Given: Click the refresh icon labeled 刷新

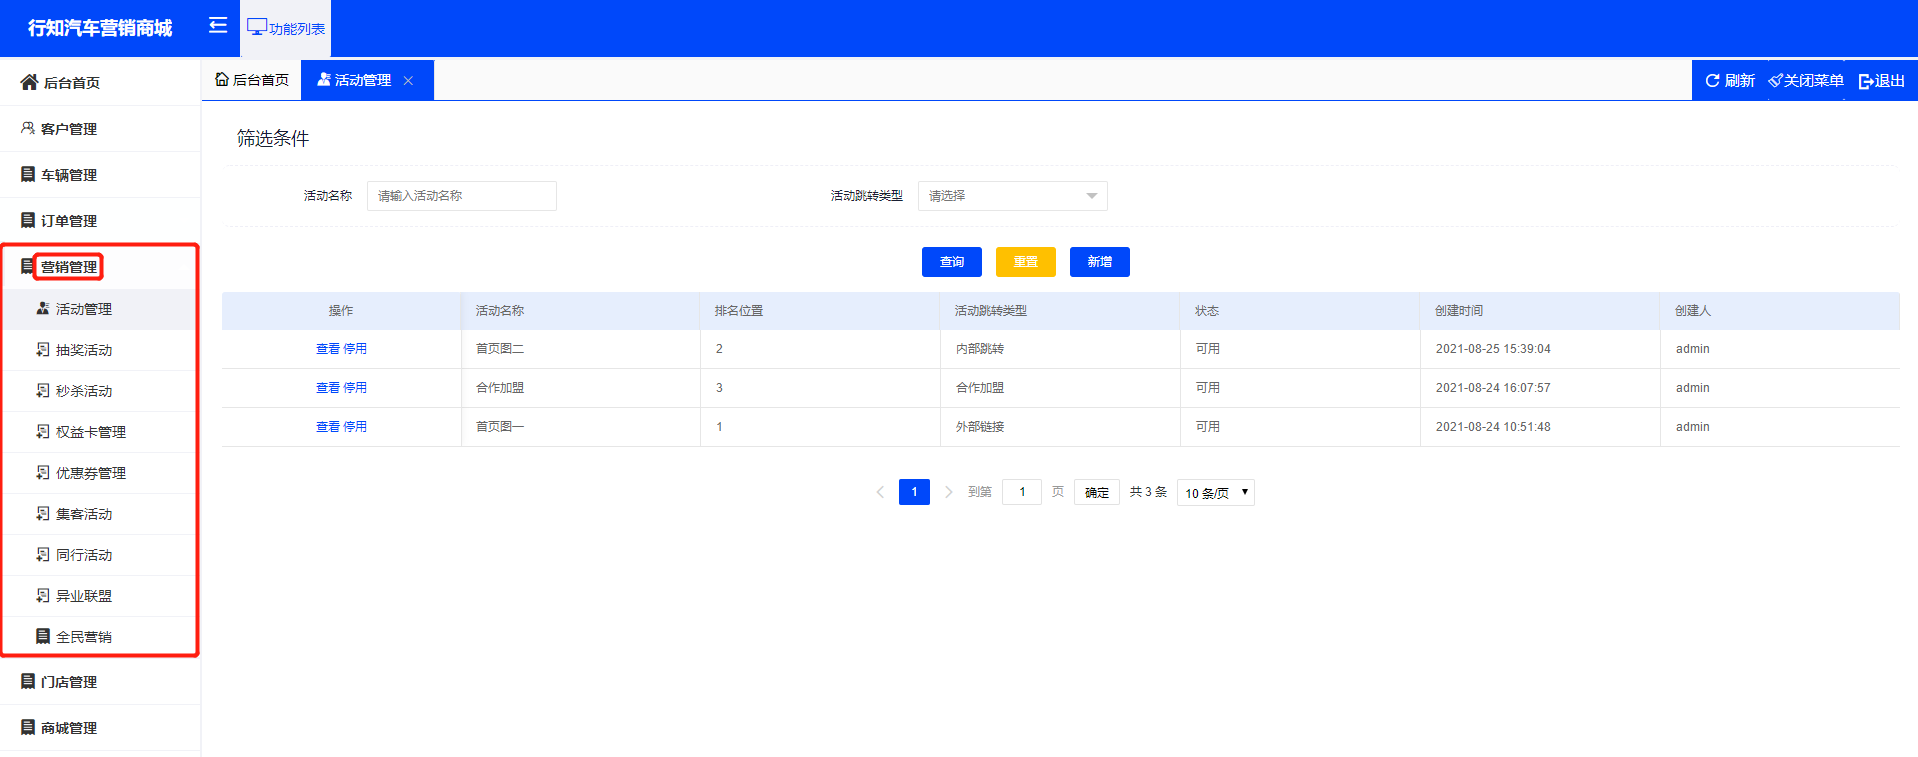Looking at the screenshot, I should click(1712, 81).
